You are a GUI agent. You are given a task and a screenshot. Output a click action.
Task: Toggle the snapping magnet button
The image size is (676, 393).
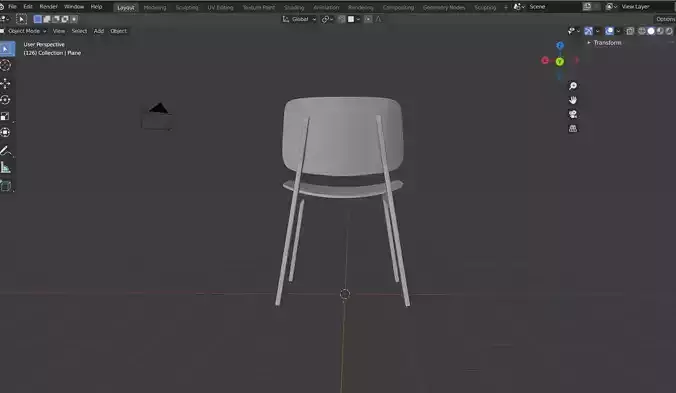coord(342,19)
